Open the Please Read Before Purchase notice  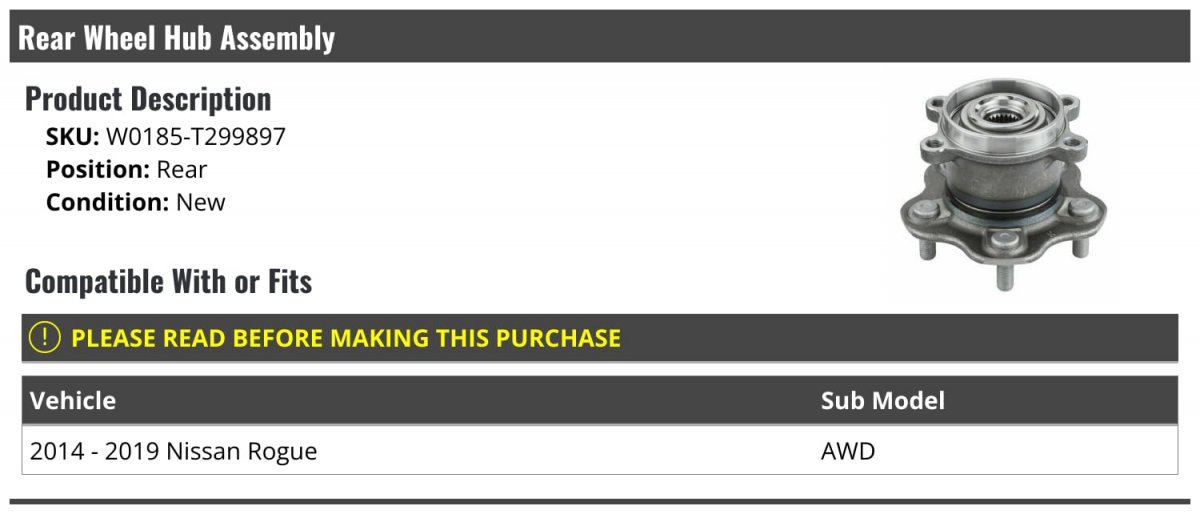click(x=346, y=338)
